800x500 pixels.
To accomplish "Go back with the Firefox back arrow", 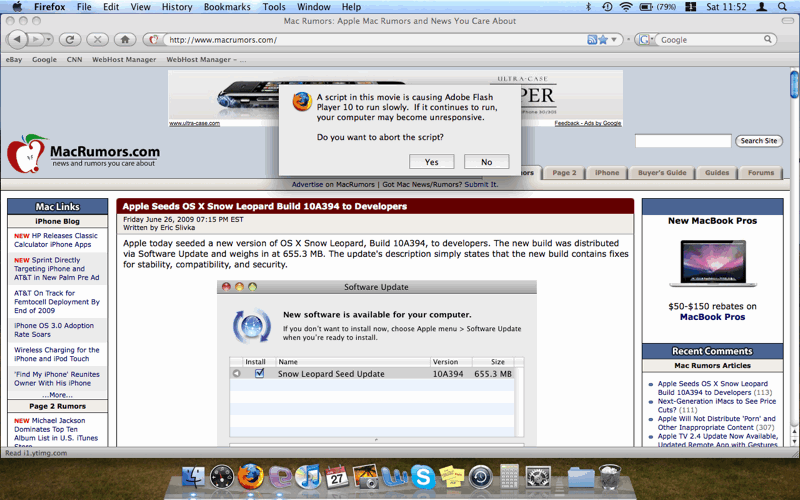I will coord(17,39).
